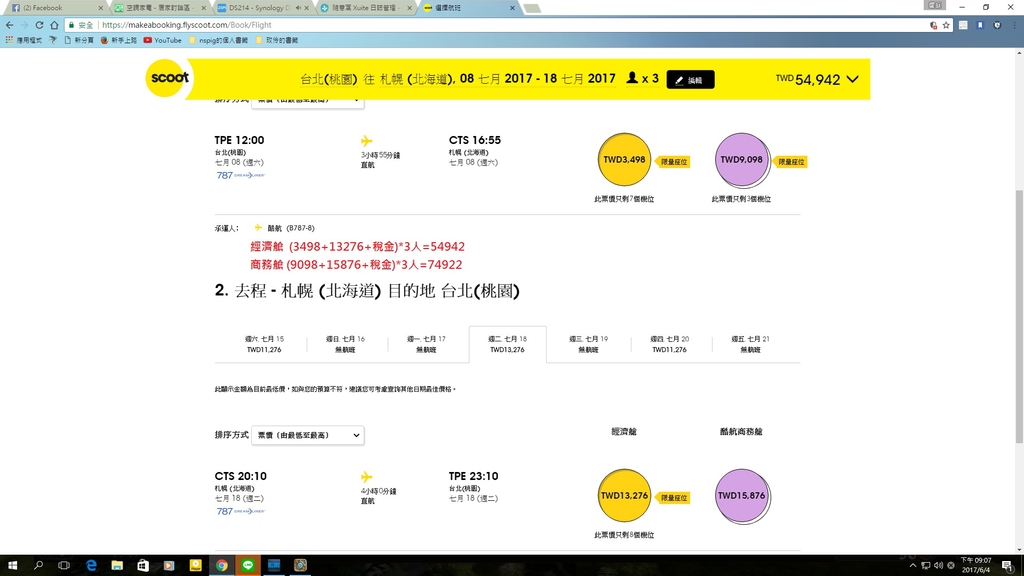The width and height of the screenshot is (1024, 576).
Task: Open the YouTube bookmark
Action: [x=162, y=41]
